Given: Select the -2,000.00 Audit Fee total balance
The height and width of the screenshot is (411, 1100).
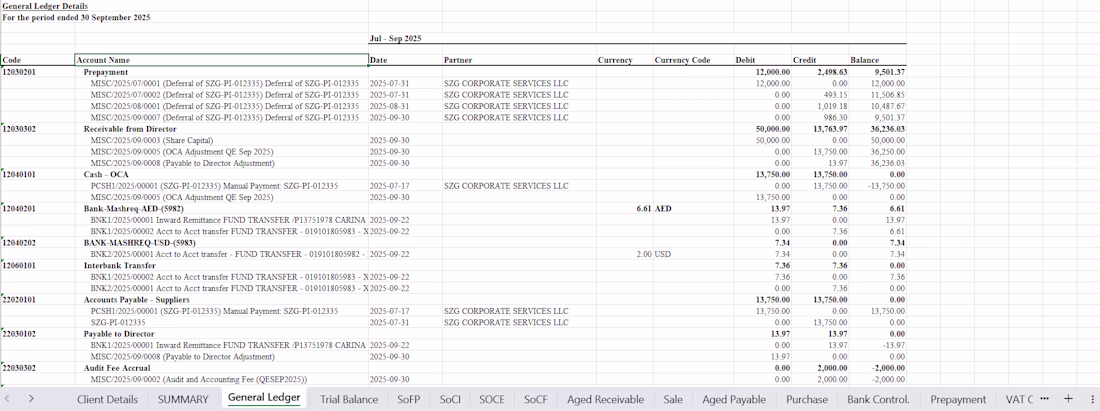Looking at the screenshot, I should (878, 368).
